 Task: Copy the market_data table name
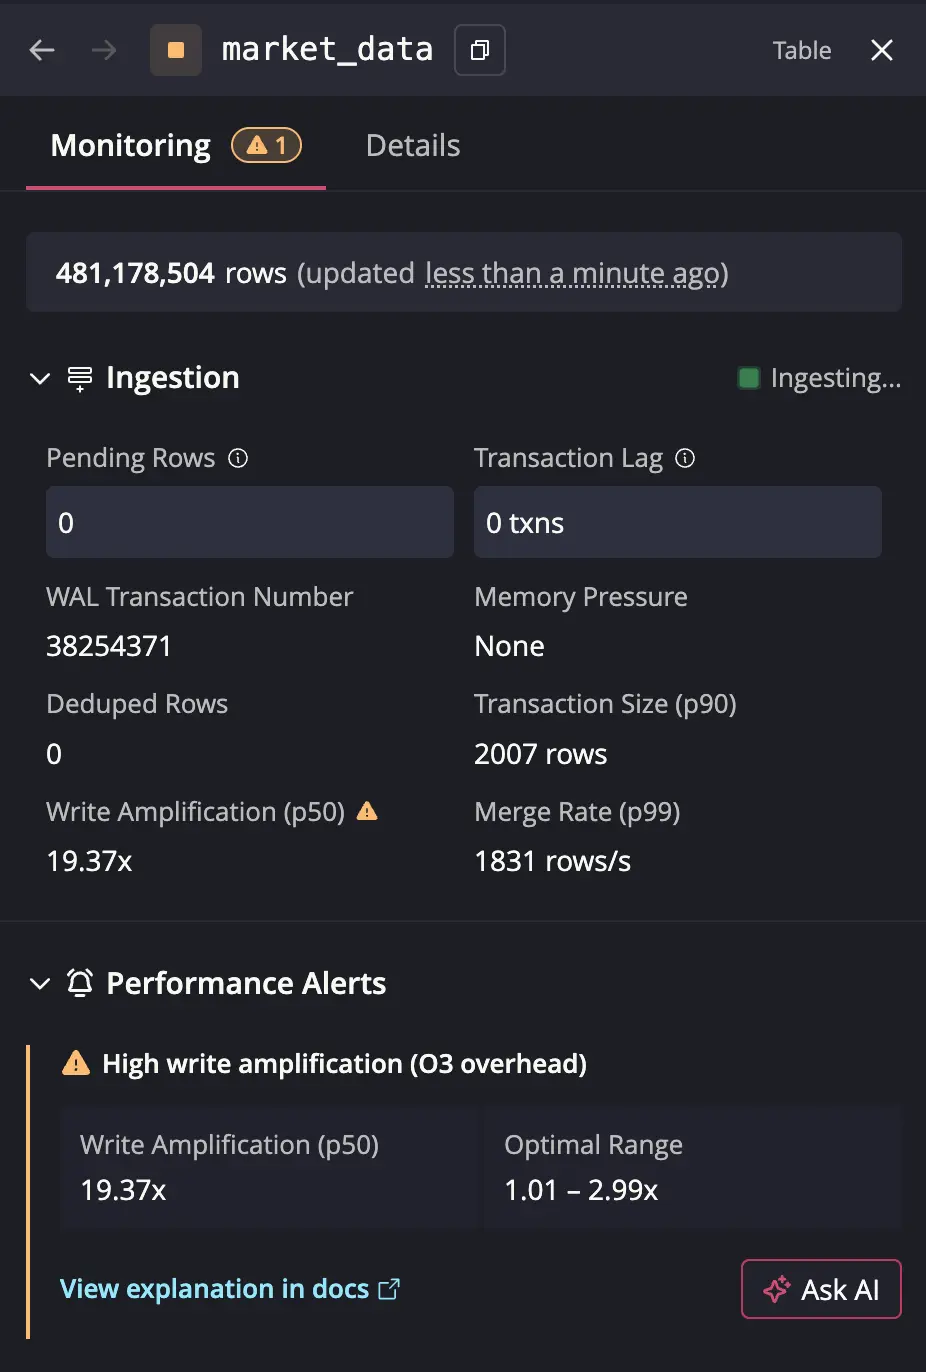point(480,50)
